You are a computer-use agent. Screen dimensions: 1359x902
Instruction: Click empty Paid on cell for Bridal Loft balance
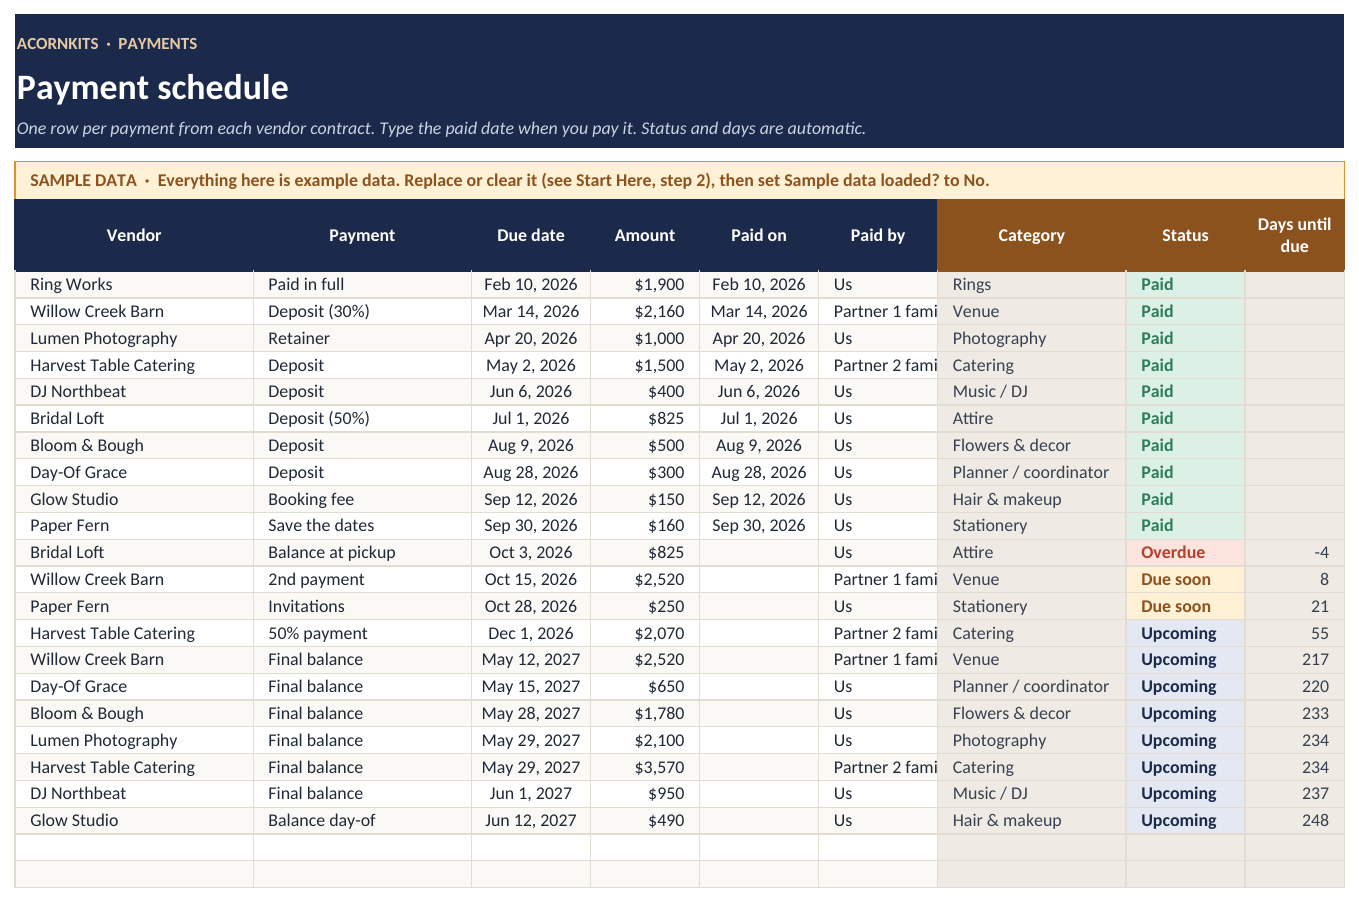(x=759, y=552)
